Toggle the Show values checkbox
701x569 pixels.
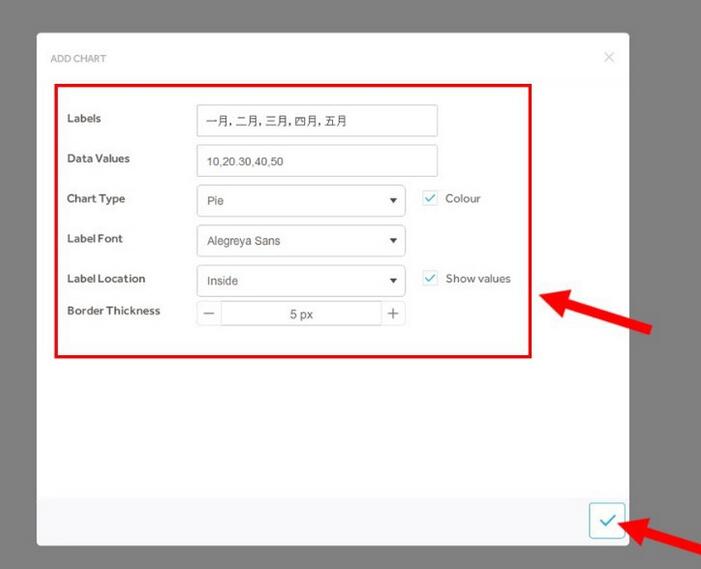click(x=430, y=278)
